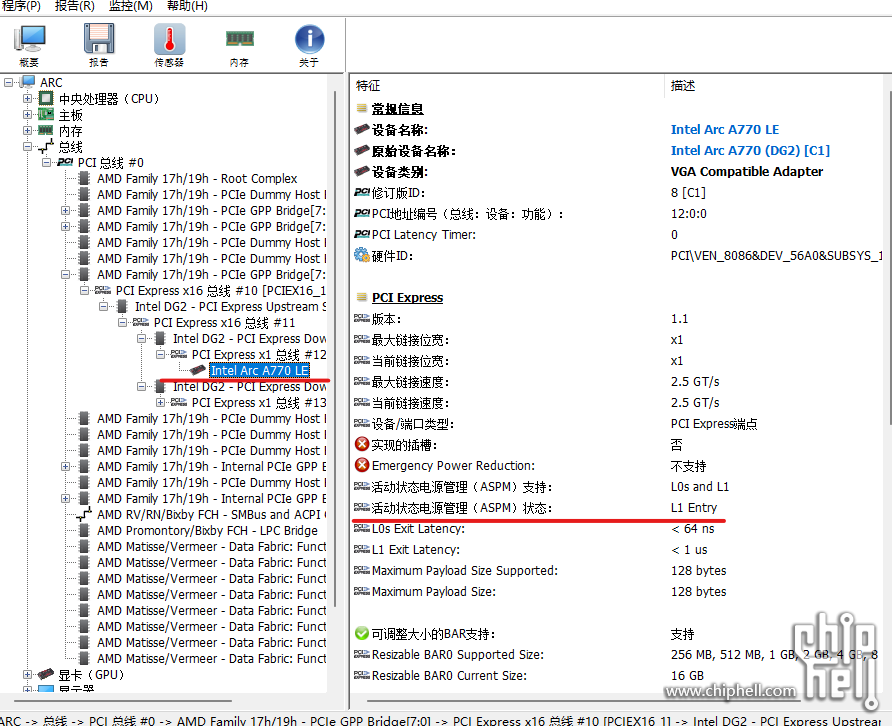Click the 主板 motherboard icon
The height and width of the screenshot is (726, 892).
tap(46, 114)
